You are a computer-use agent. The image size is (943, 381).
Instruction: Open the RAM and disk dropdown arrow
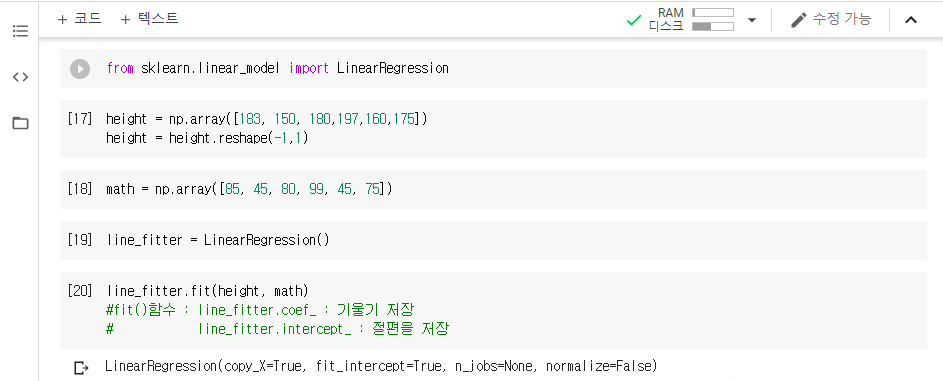coord(752,20)
